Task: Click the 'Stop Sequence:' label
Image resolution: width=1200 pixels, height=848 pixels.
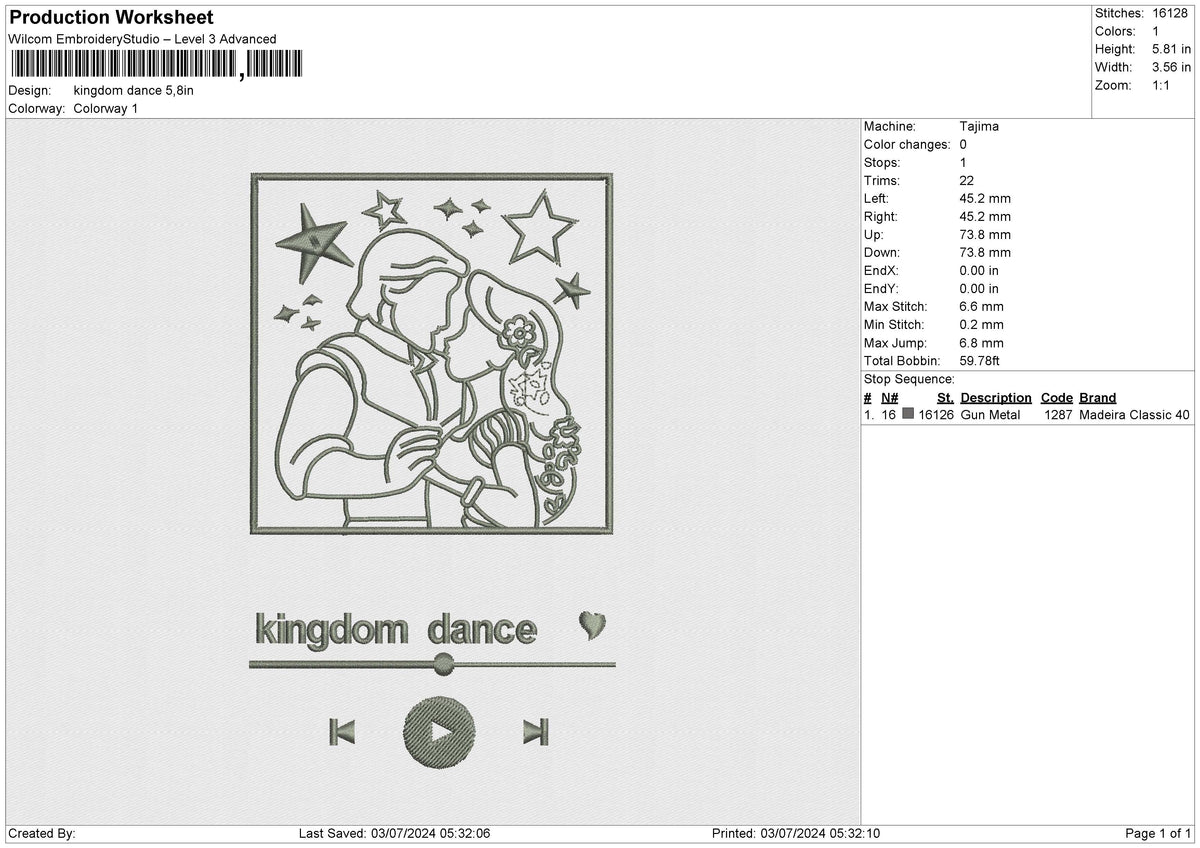Action: [x=909, y=379]
